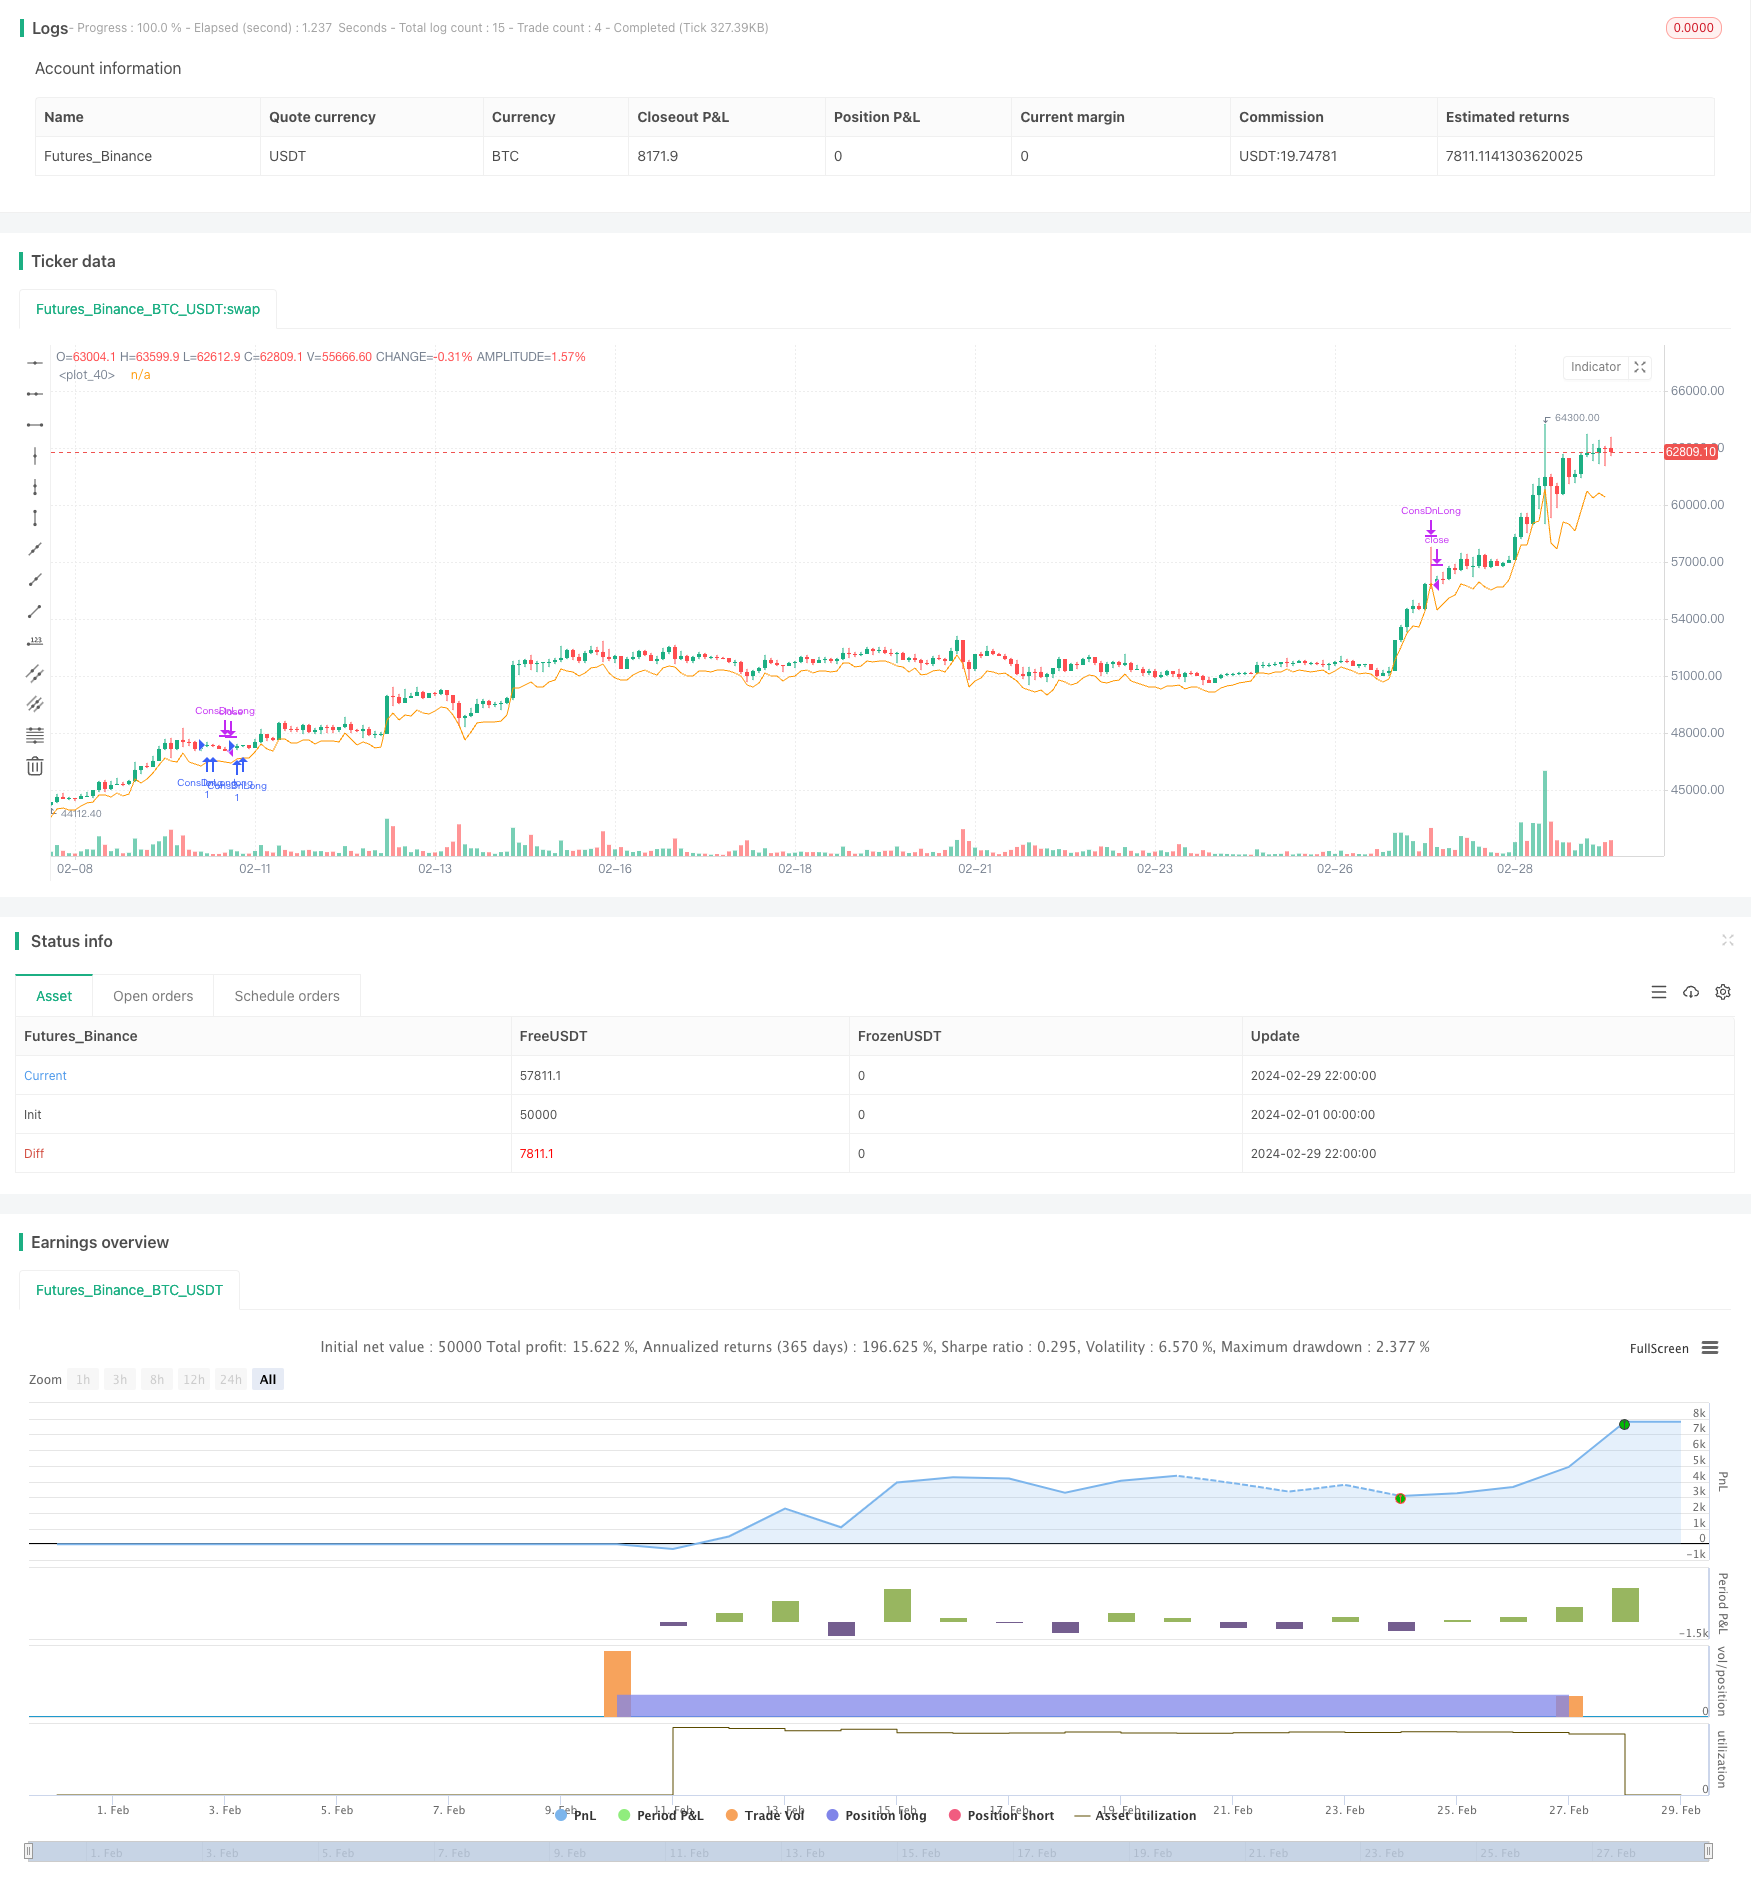Image resolution: width=1751 pixels, height=1891 pixels.
Task: Click the <plot_40> indicator legend label
Action: tap(87, 375)
